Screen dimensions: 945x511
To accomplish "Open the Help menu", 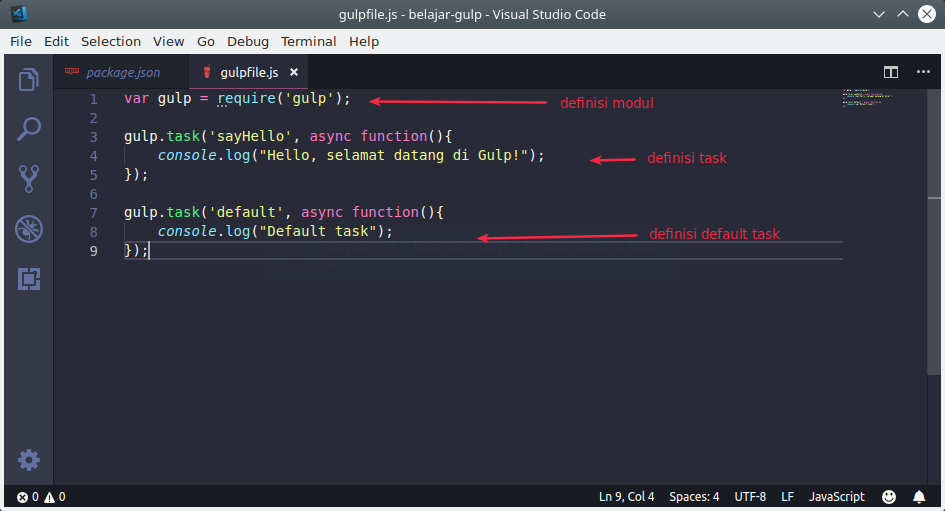I will [x=364, y=42].
